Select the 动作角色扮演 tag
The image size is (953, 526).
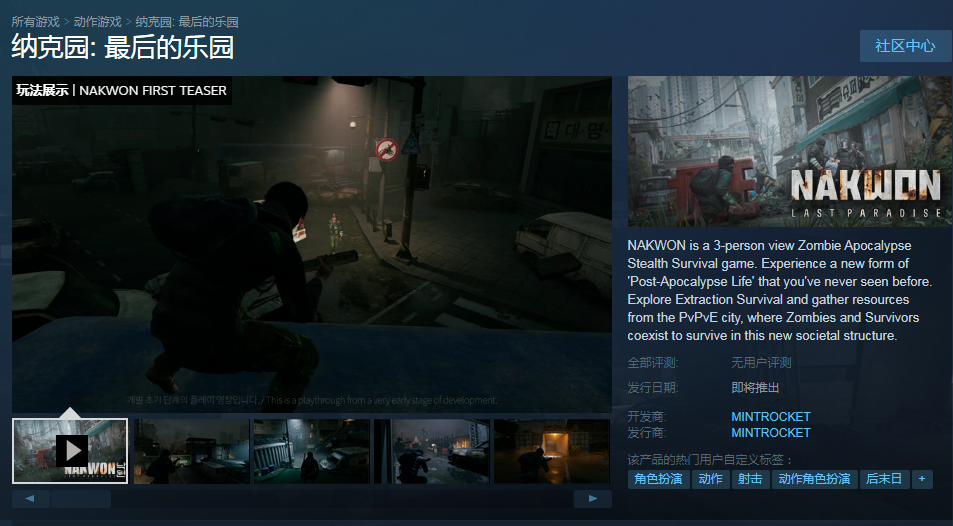click(x=814, y=479)
